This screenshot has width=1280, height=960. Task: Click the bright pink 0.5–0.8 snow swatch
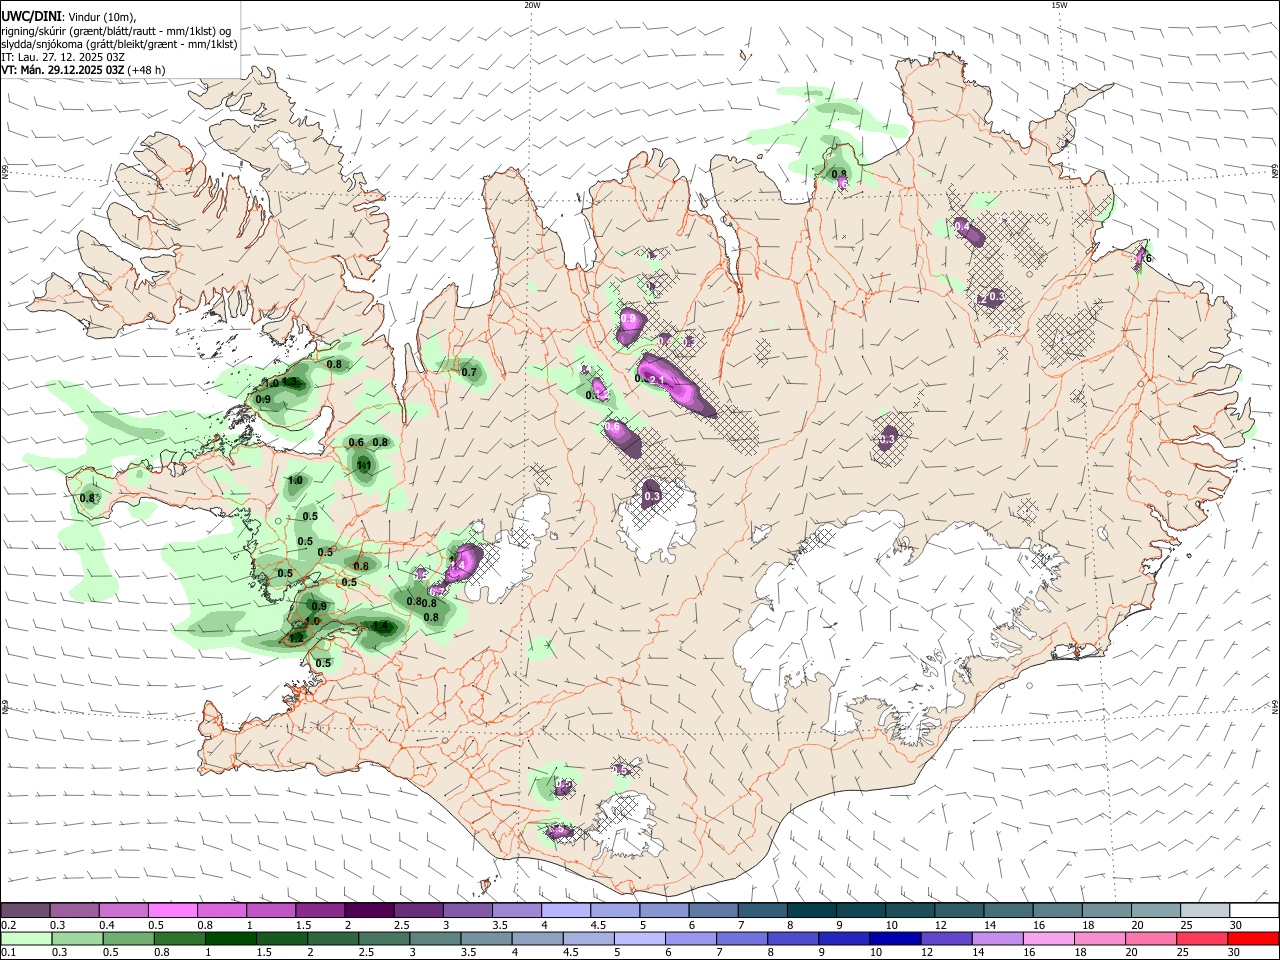click(172, 911)
